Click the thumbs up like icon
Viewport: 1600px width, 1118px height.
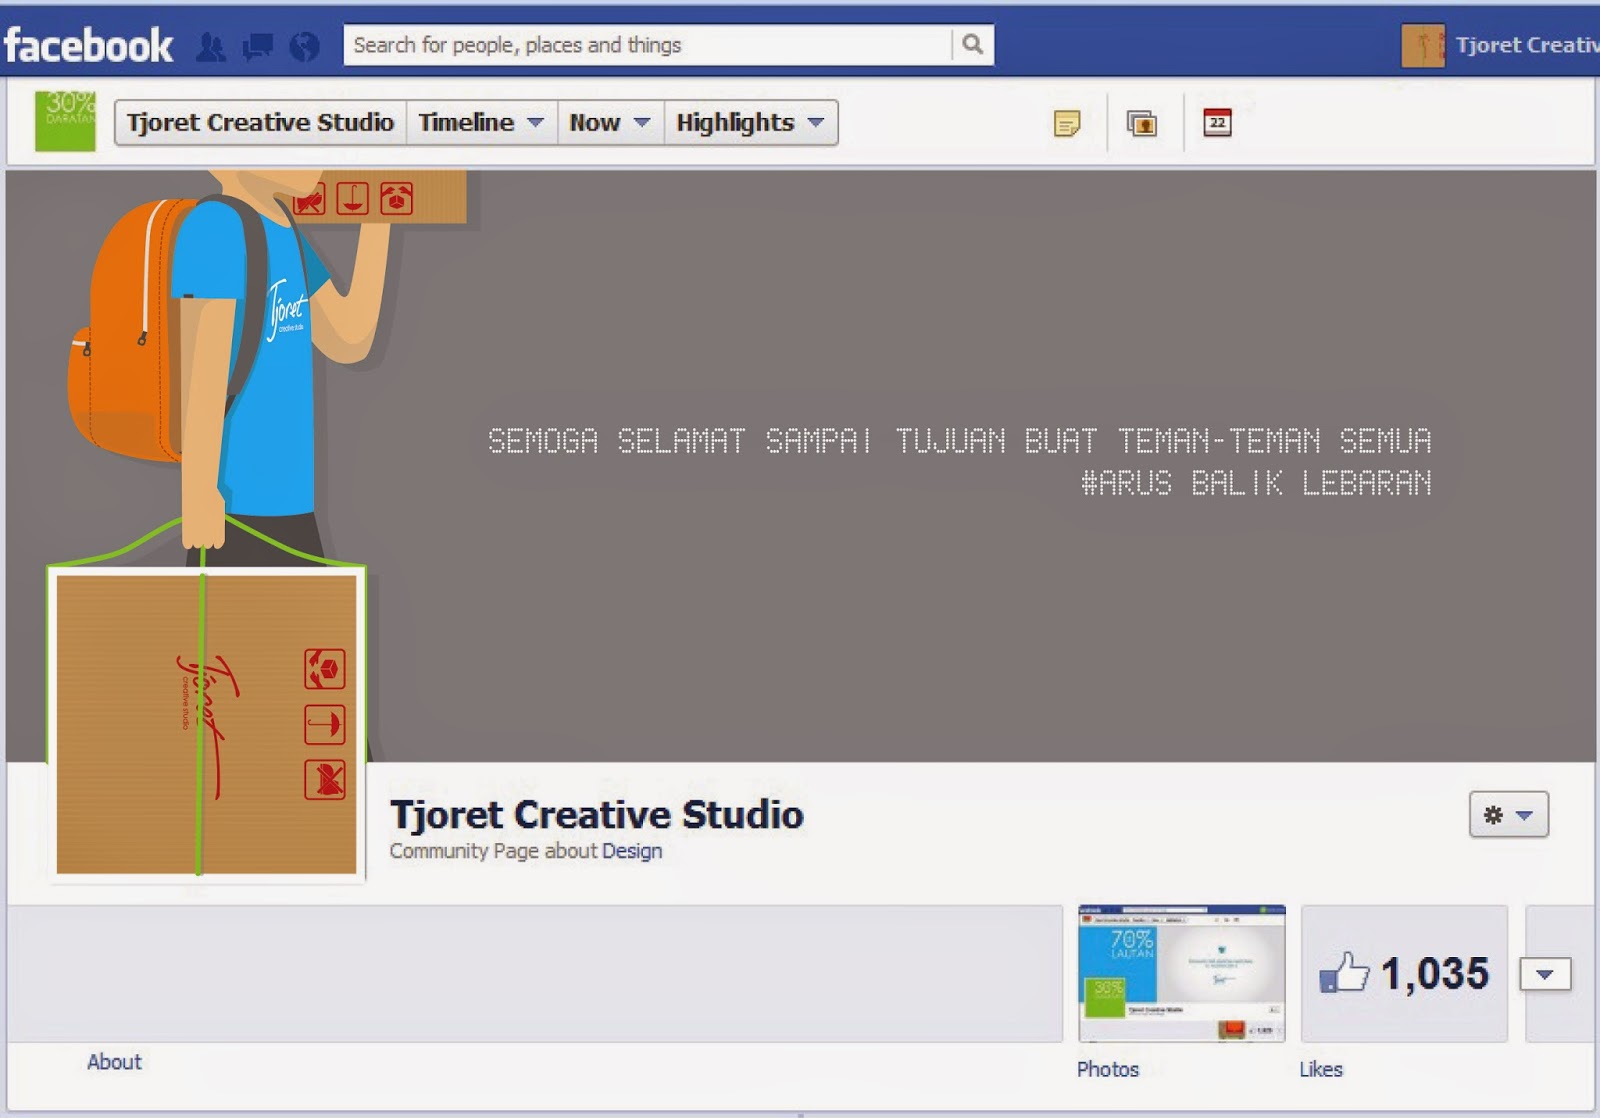point(1344,972)
